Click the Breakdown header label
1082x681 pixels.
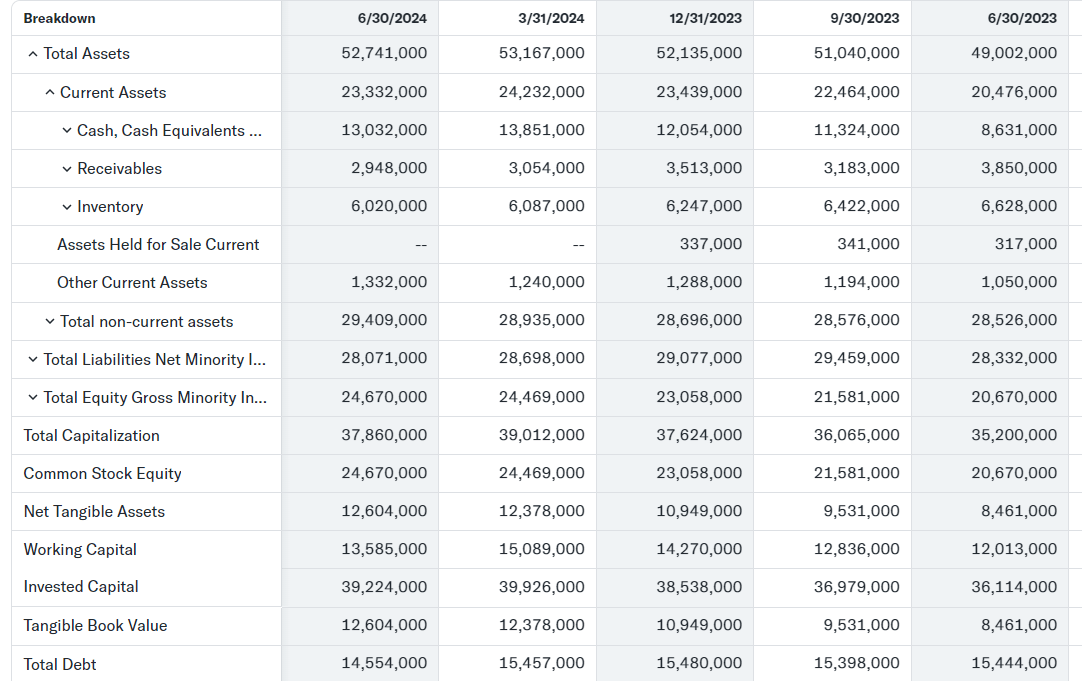(x=60, y=18)
